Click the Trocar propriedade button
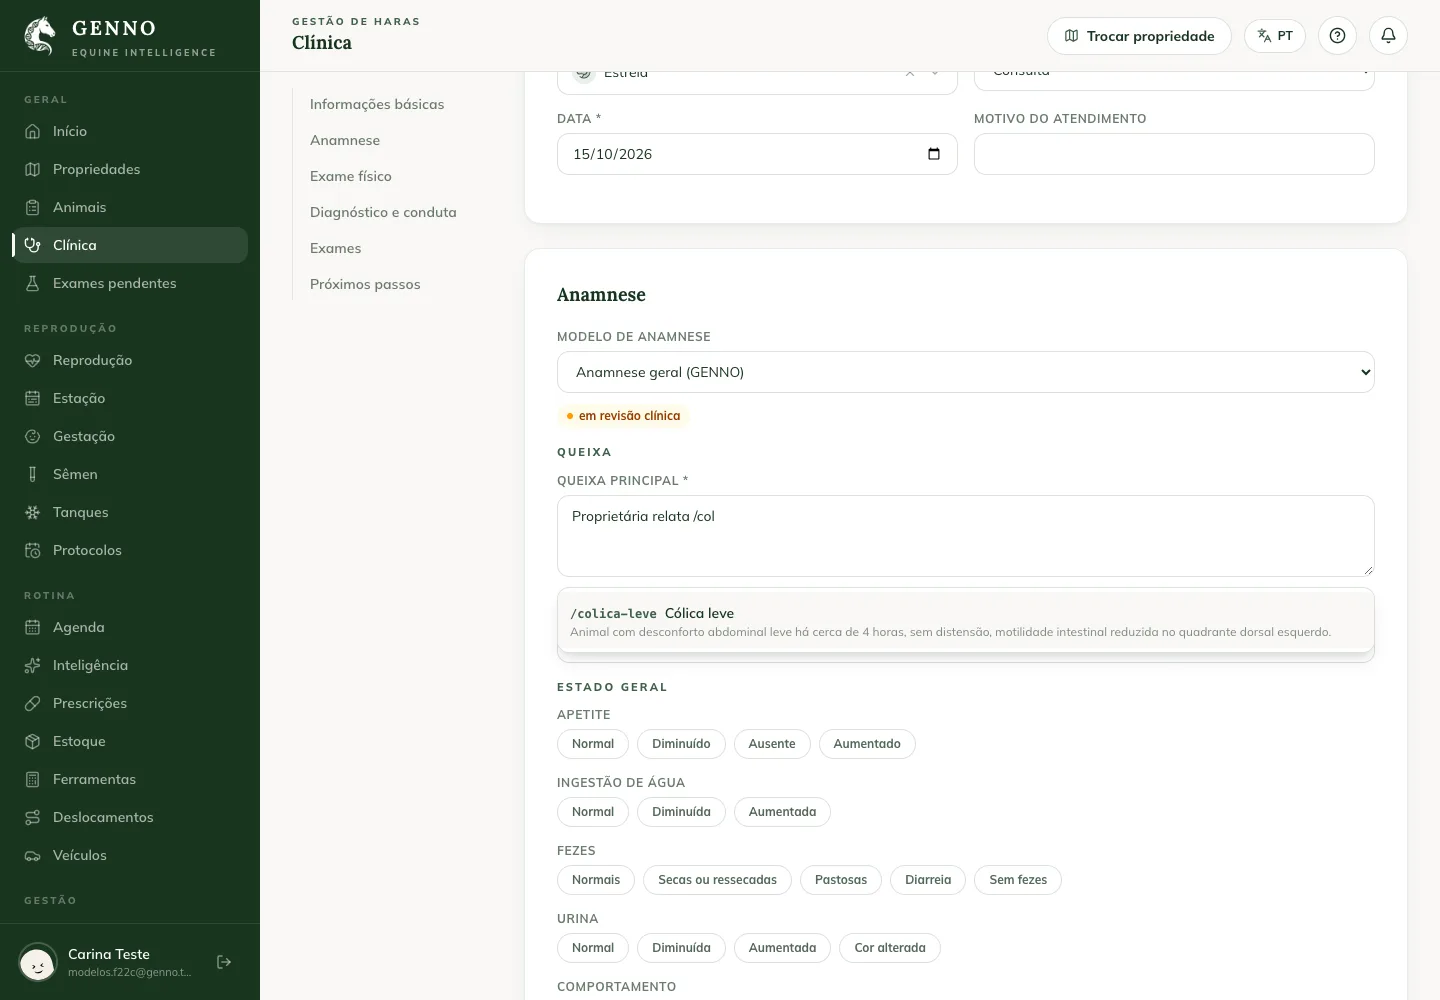 point(1139,36)
